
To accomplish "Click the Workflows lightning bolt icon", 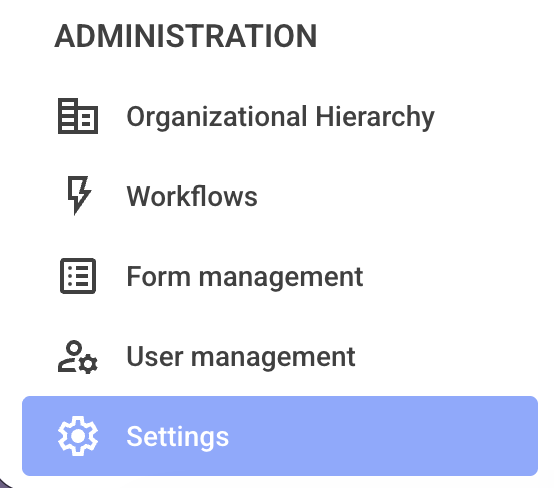I will 79,195.
